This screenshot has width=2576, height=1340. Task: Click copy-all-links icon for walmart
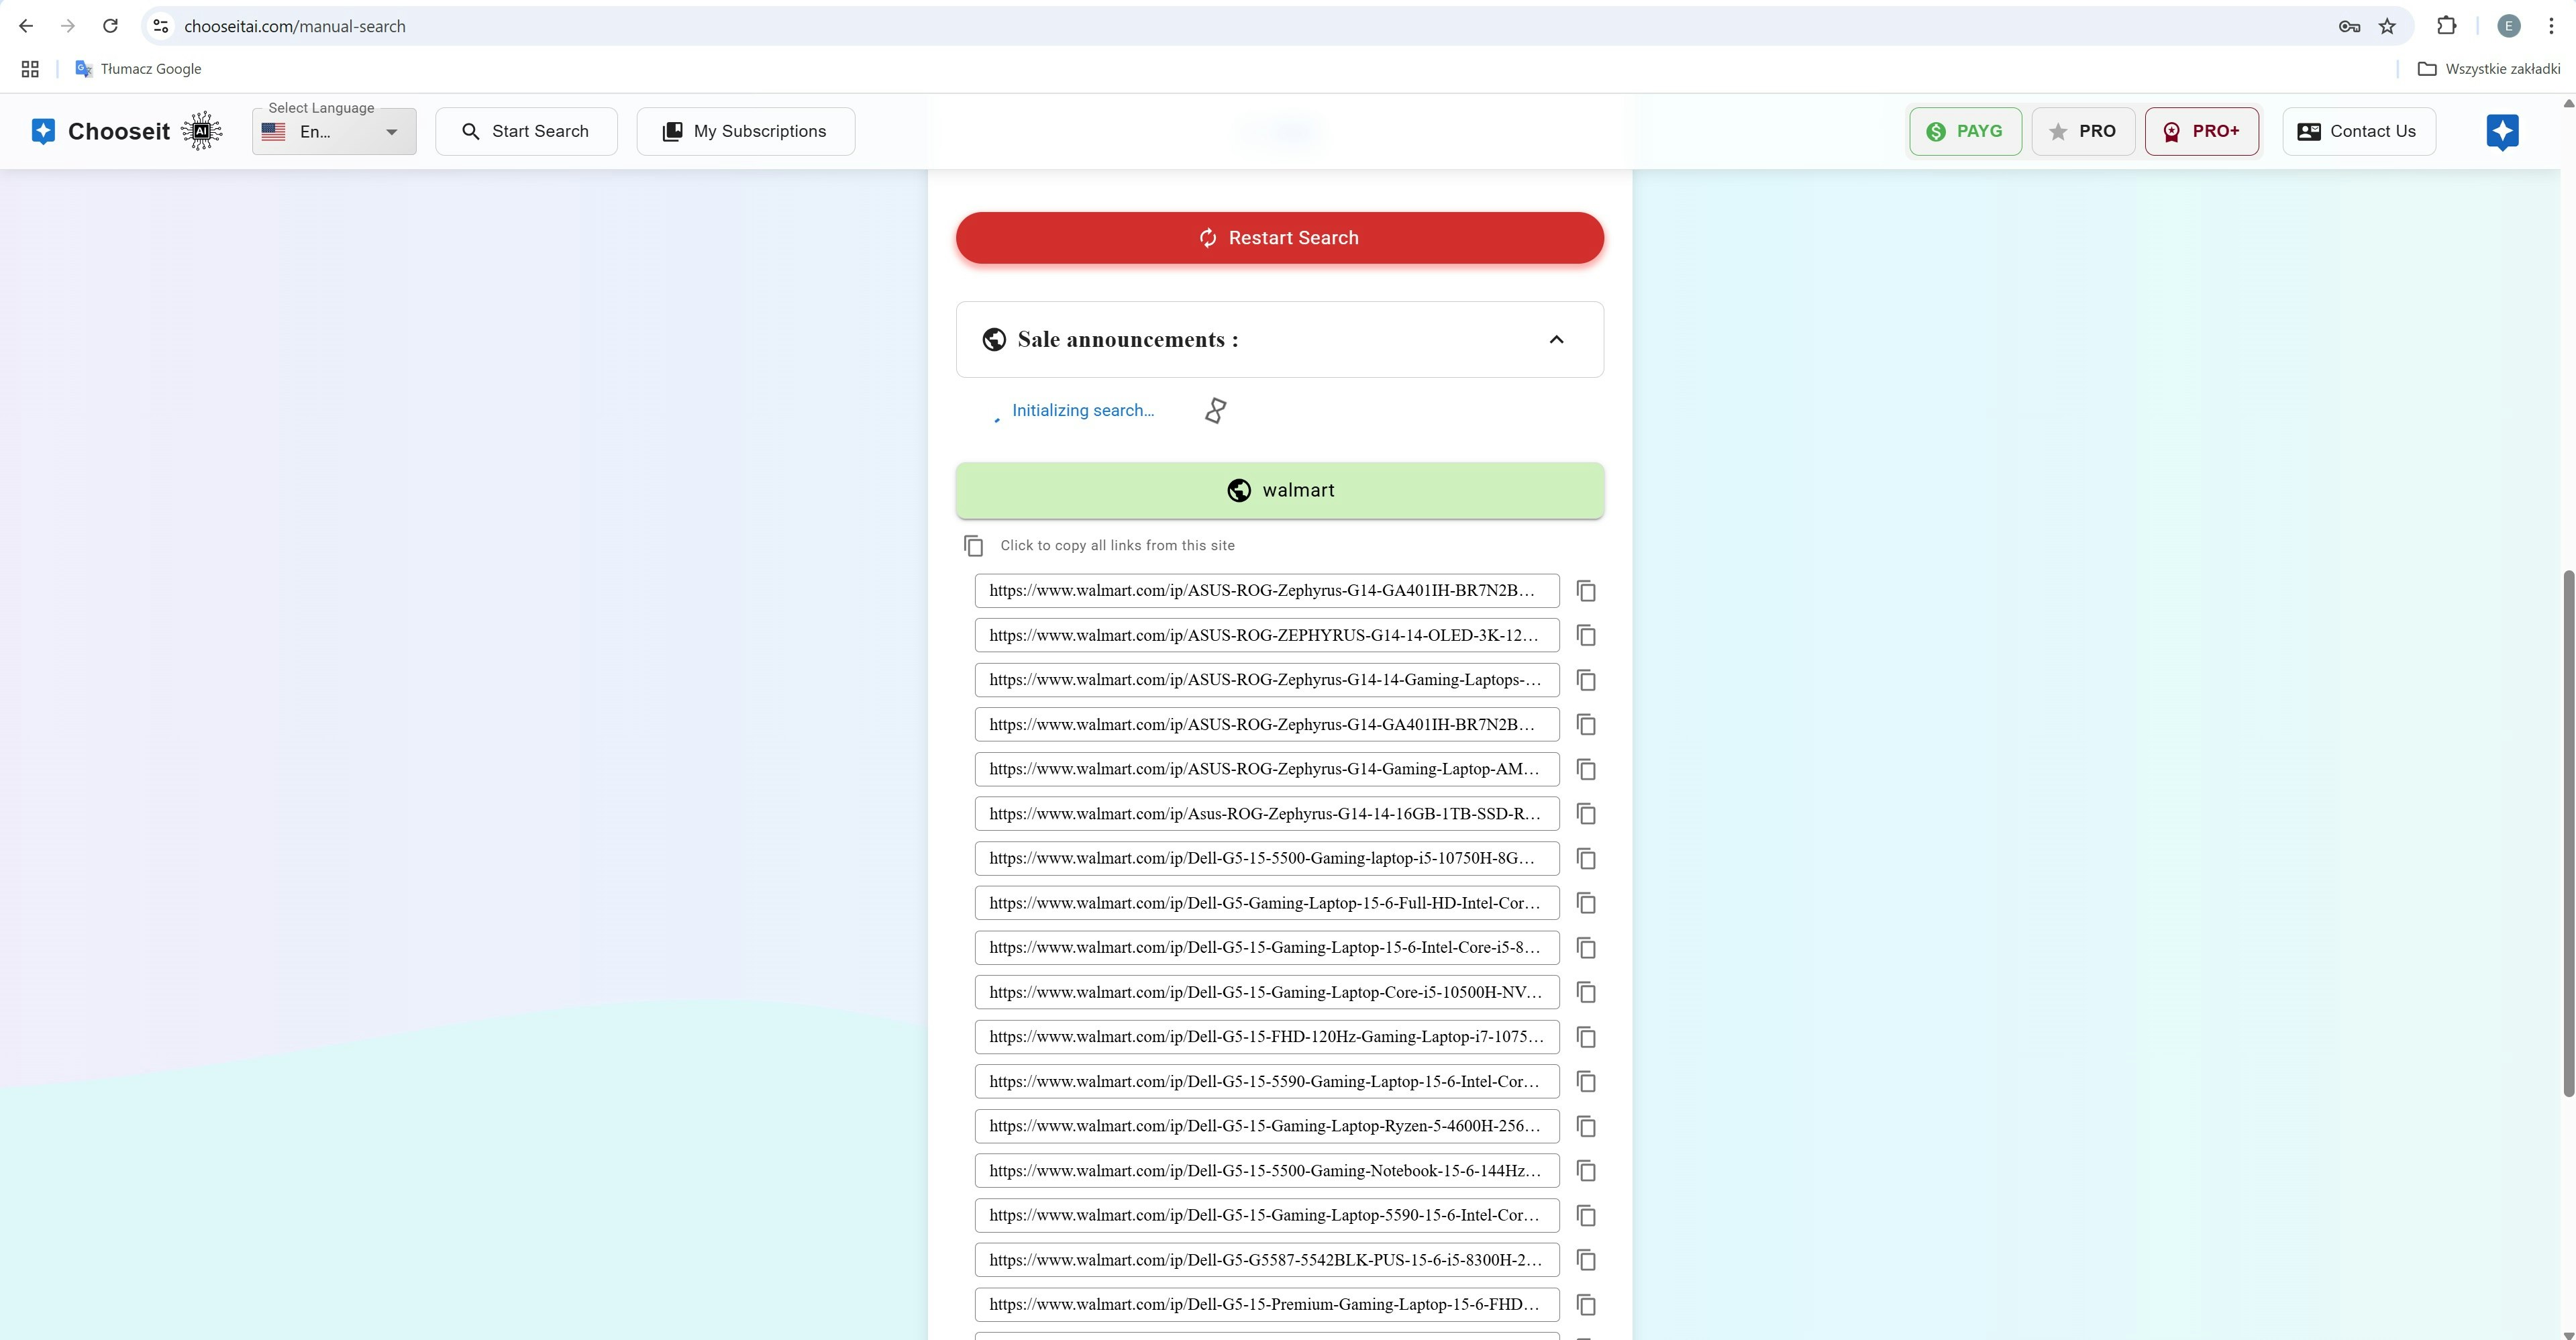pos(973,545)
